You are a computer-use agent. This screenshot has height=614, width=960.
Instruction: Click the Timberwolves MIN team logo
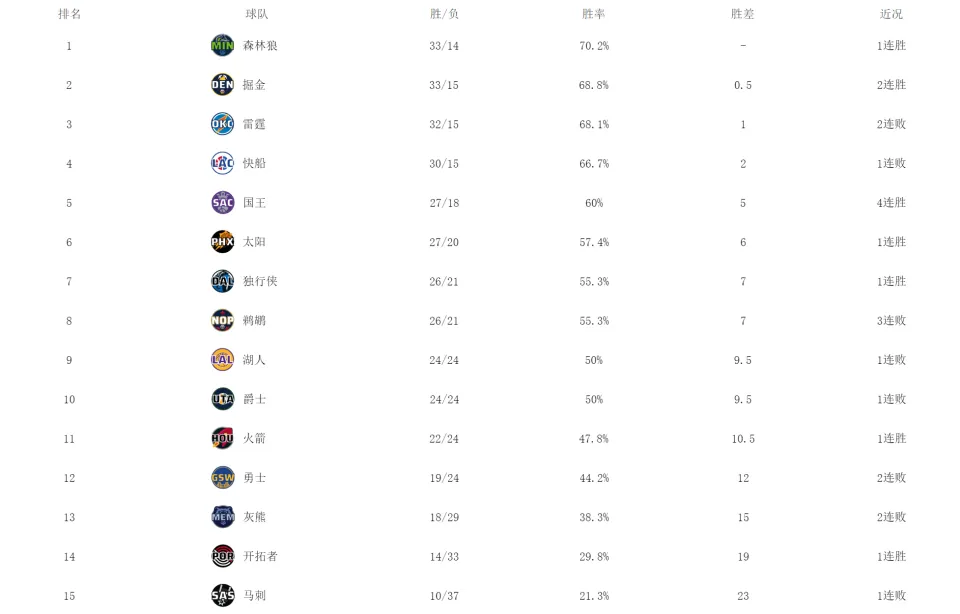click(x=222, y=45)
